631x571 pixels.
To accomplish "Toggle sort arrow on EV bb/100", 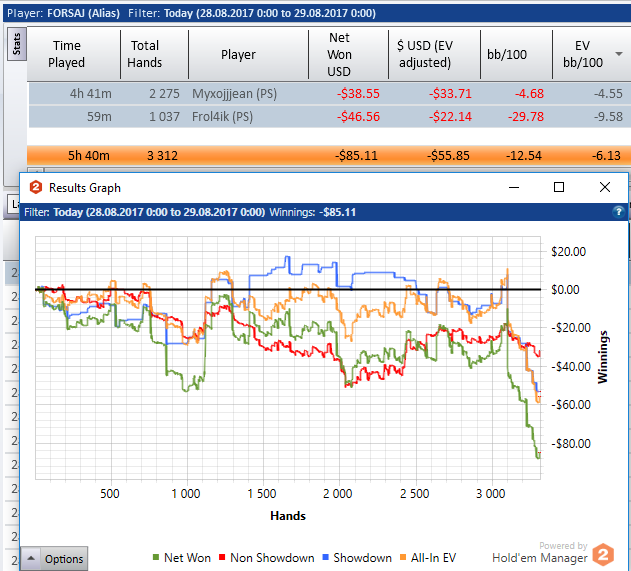I will [x=619, y=54].
